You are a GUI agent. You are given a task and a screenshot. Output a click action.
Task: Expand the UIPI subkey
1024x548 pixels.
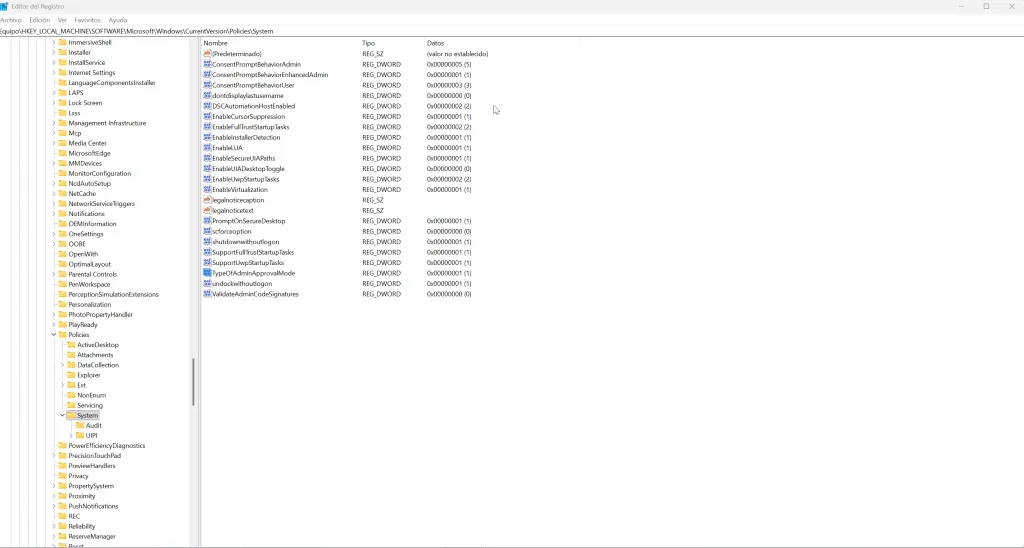click(71, 436)
